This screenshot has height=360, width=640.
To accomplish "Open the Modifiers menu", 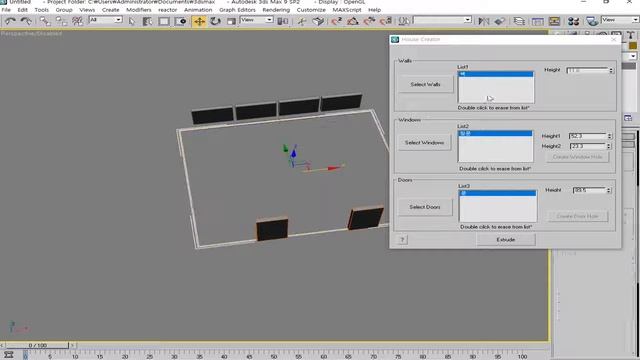I will (x=139, y=10).
